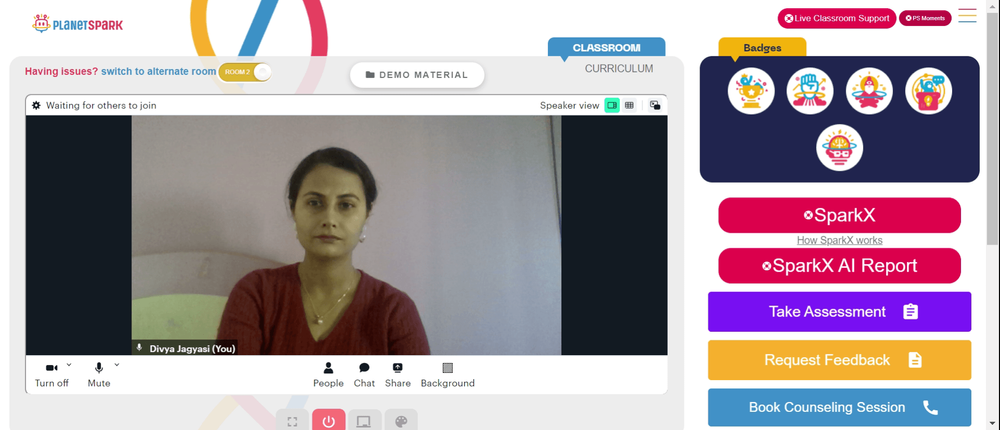Select the raised fist badge
The width and height of the screenshot is (1000, 430).
click(x=810, y=91)
